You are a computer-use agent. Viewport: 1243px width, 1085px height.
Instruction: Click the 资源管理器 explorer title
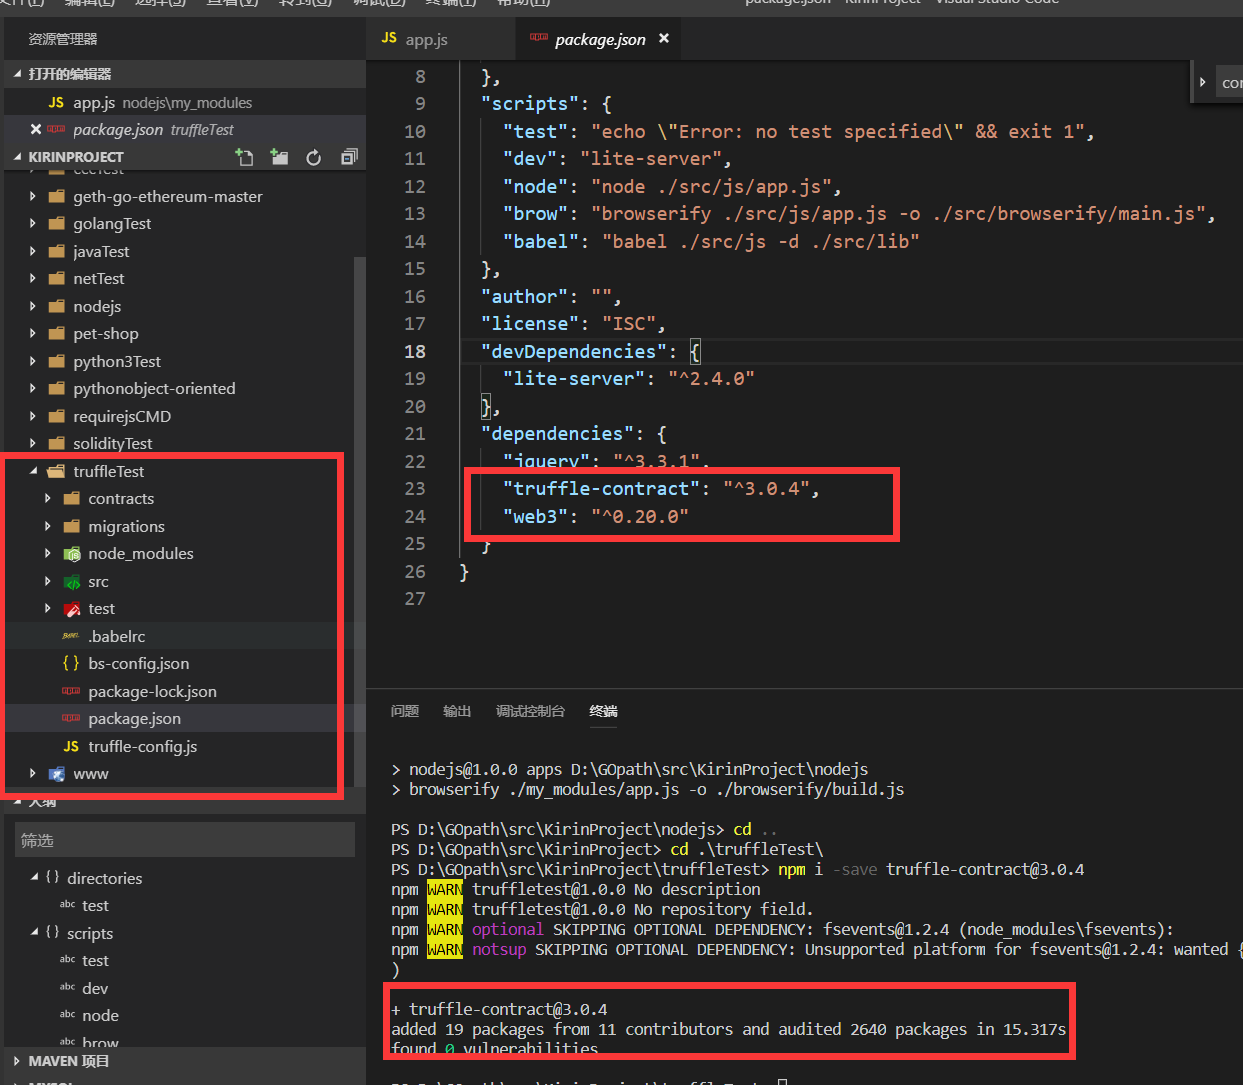[x=63, y=39]
